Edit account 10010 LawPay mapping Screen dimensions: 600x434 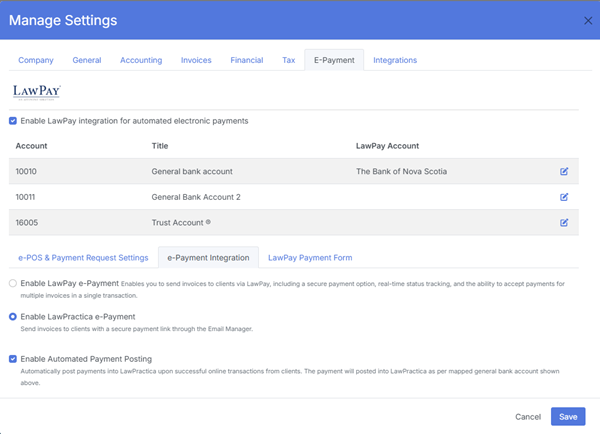pyautogui.click(x=564, y=171)
